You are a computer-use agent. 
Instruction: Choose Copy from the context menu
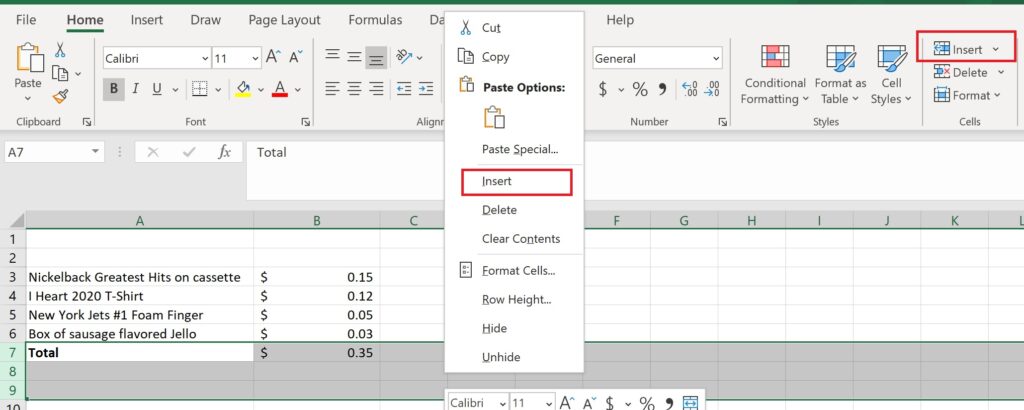tap(514, 57)
